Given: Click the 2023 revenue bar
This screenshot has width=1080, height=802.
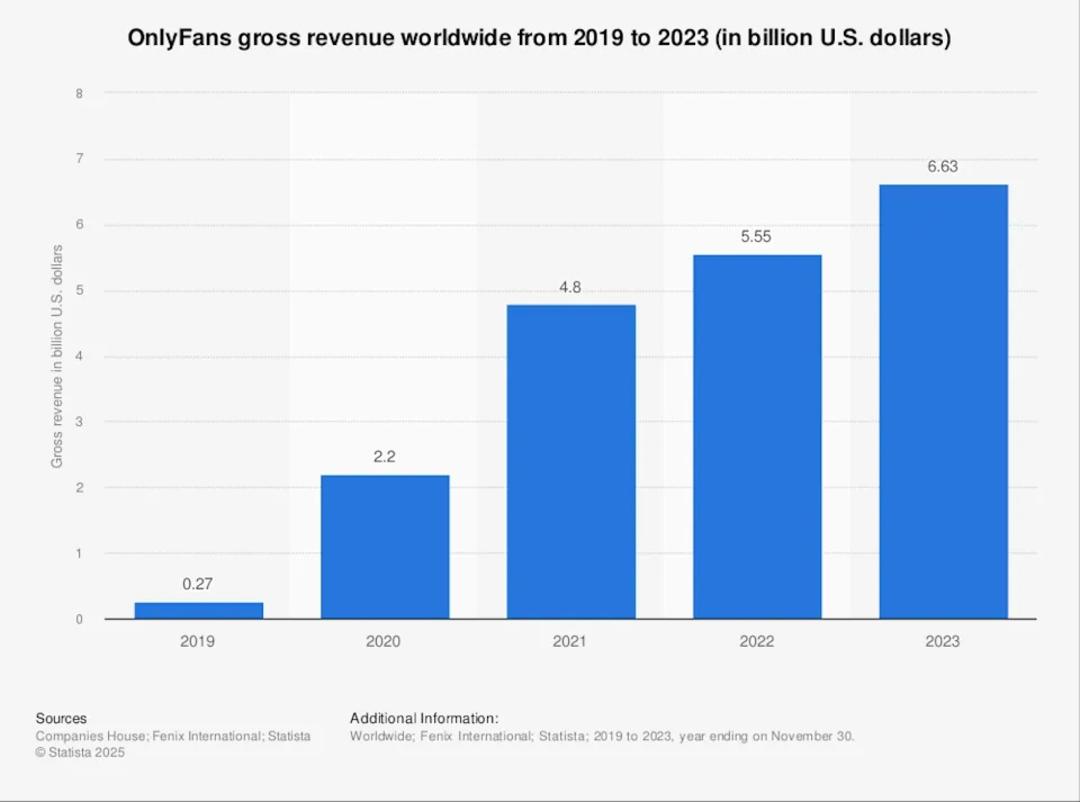Looking at the screenshot, I should coord(944,402).
